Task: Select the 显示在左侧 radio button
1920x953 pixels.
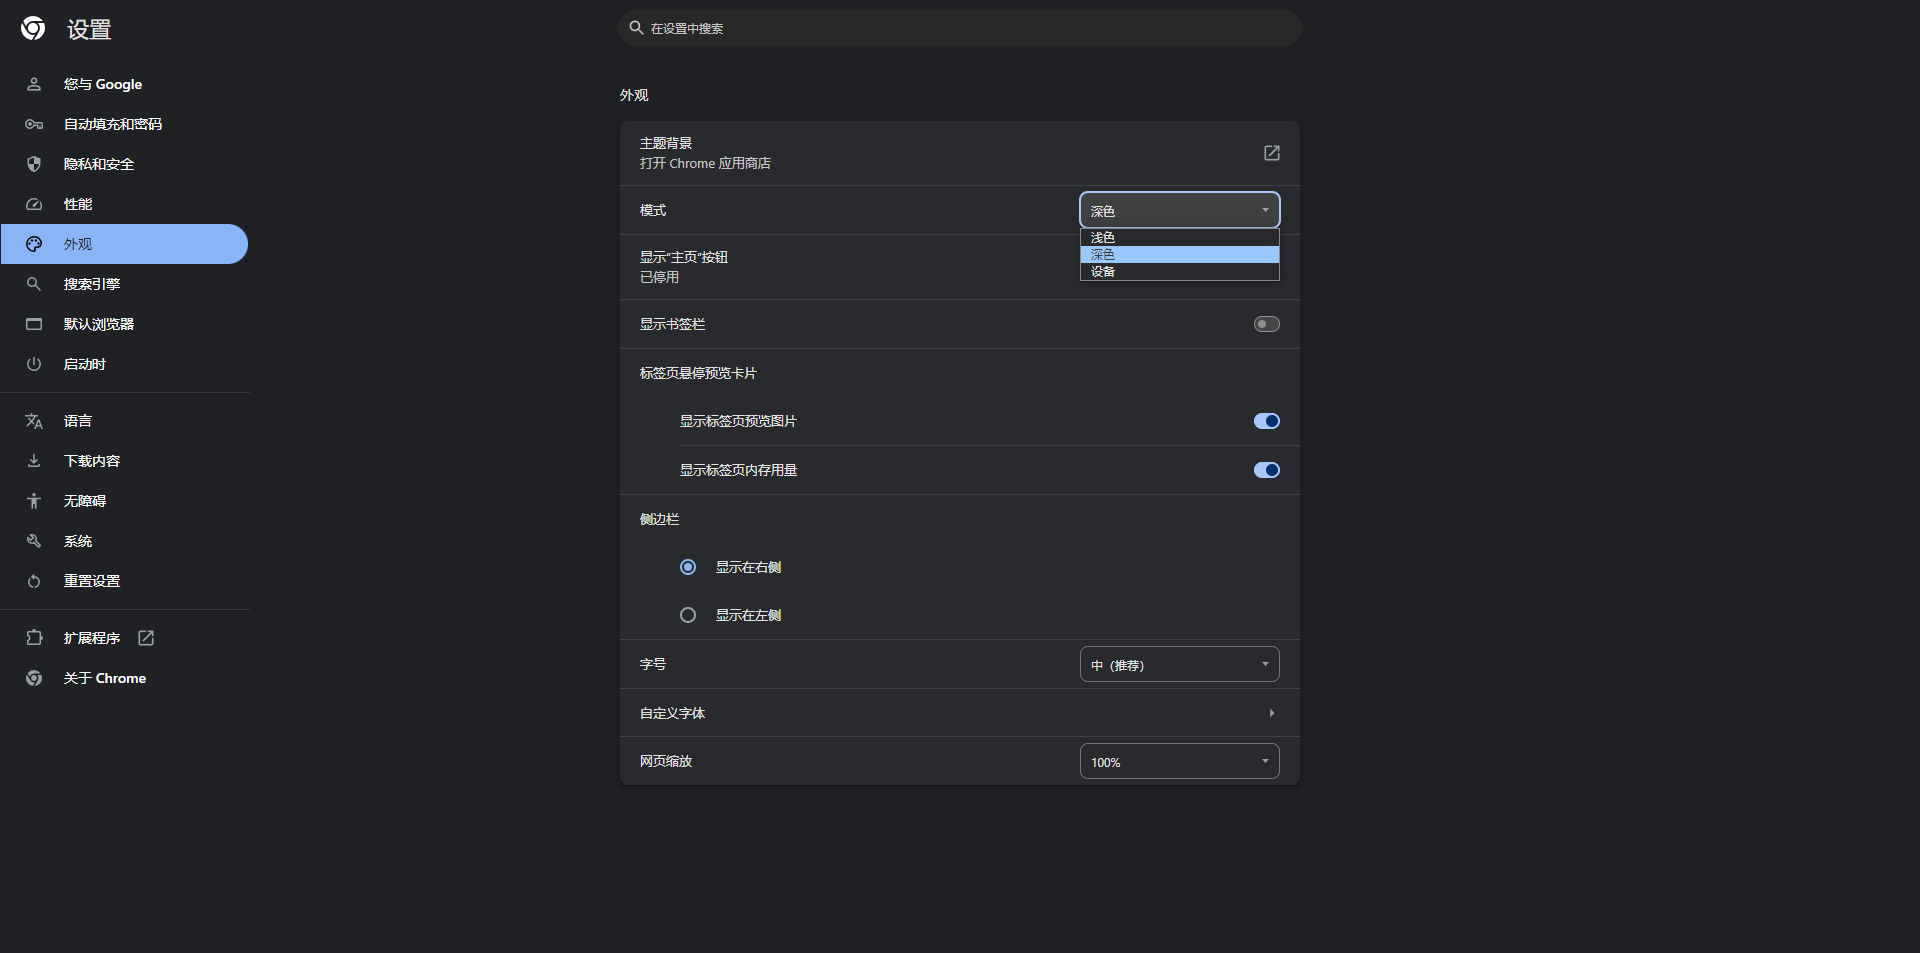Action: (x=688, y=615)
